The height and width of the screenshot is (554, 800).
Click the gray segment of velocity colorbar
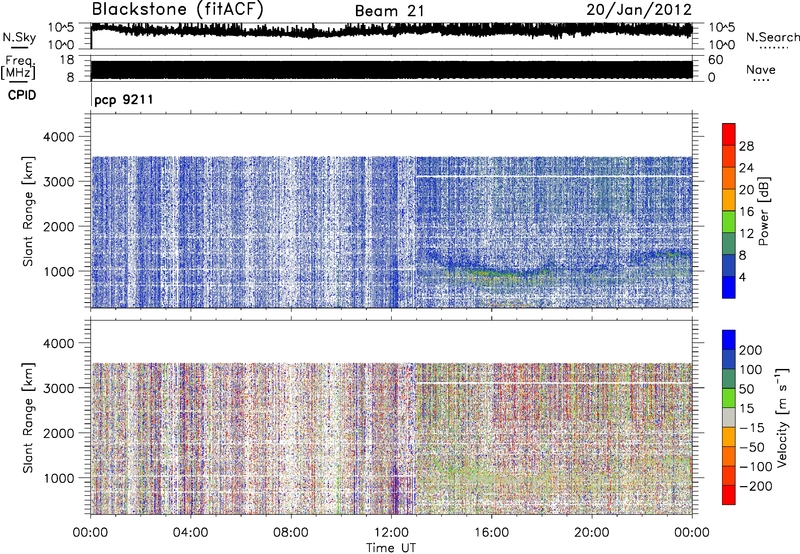point(729,417)
